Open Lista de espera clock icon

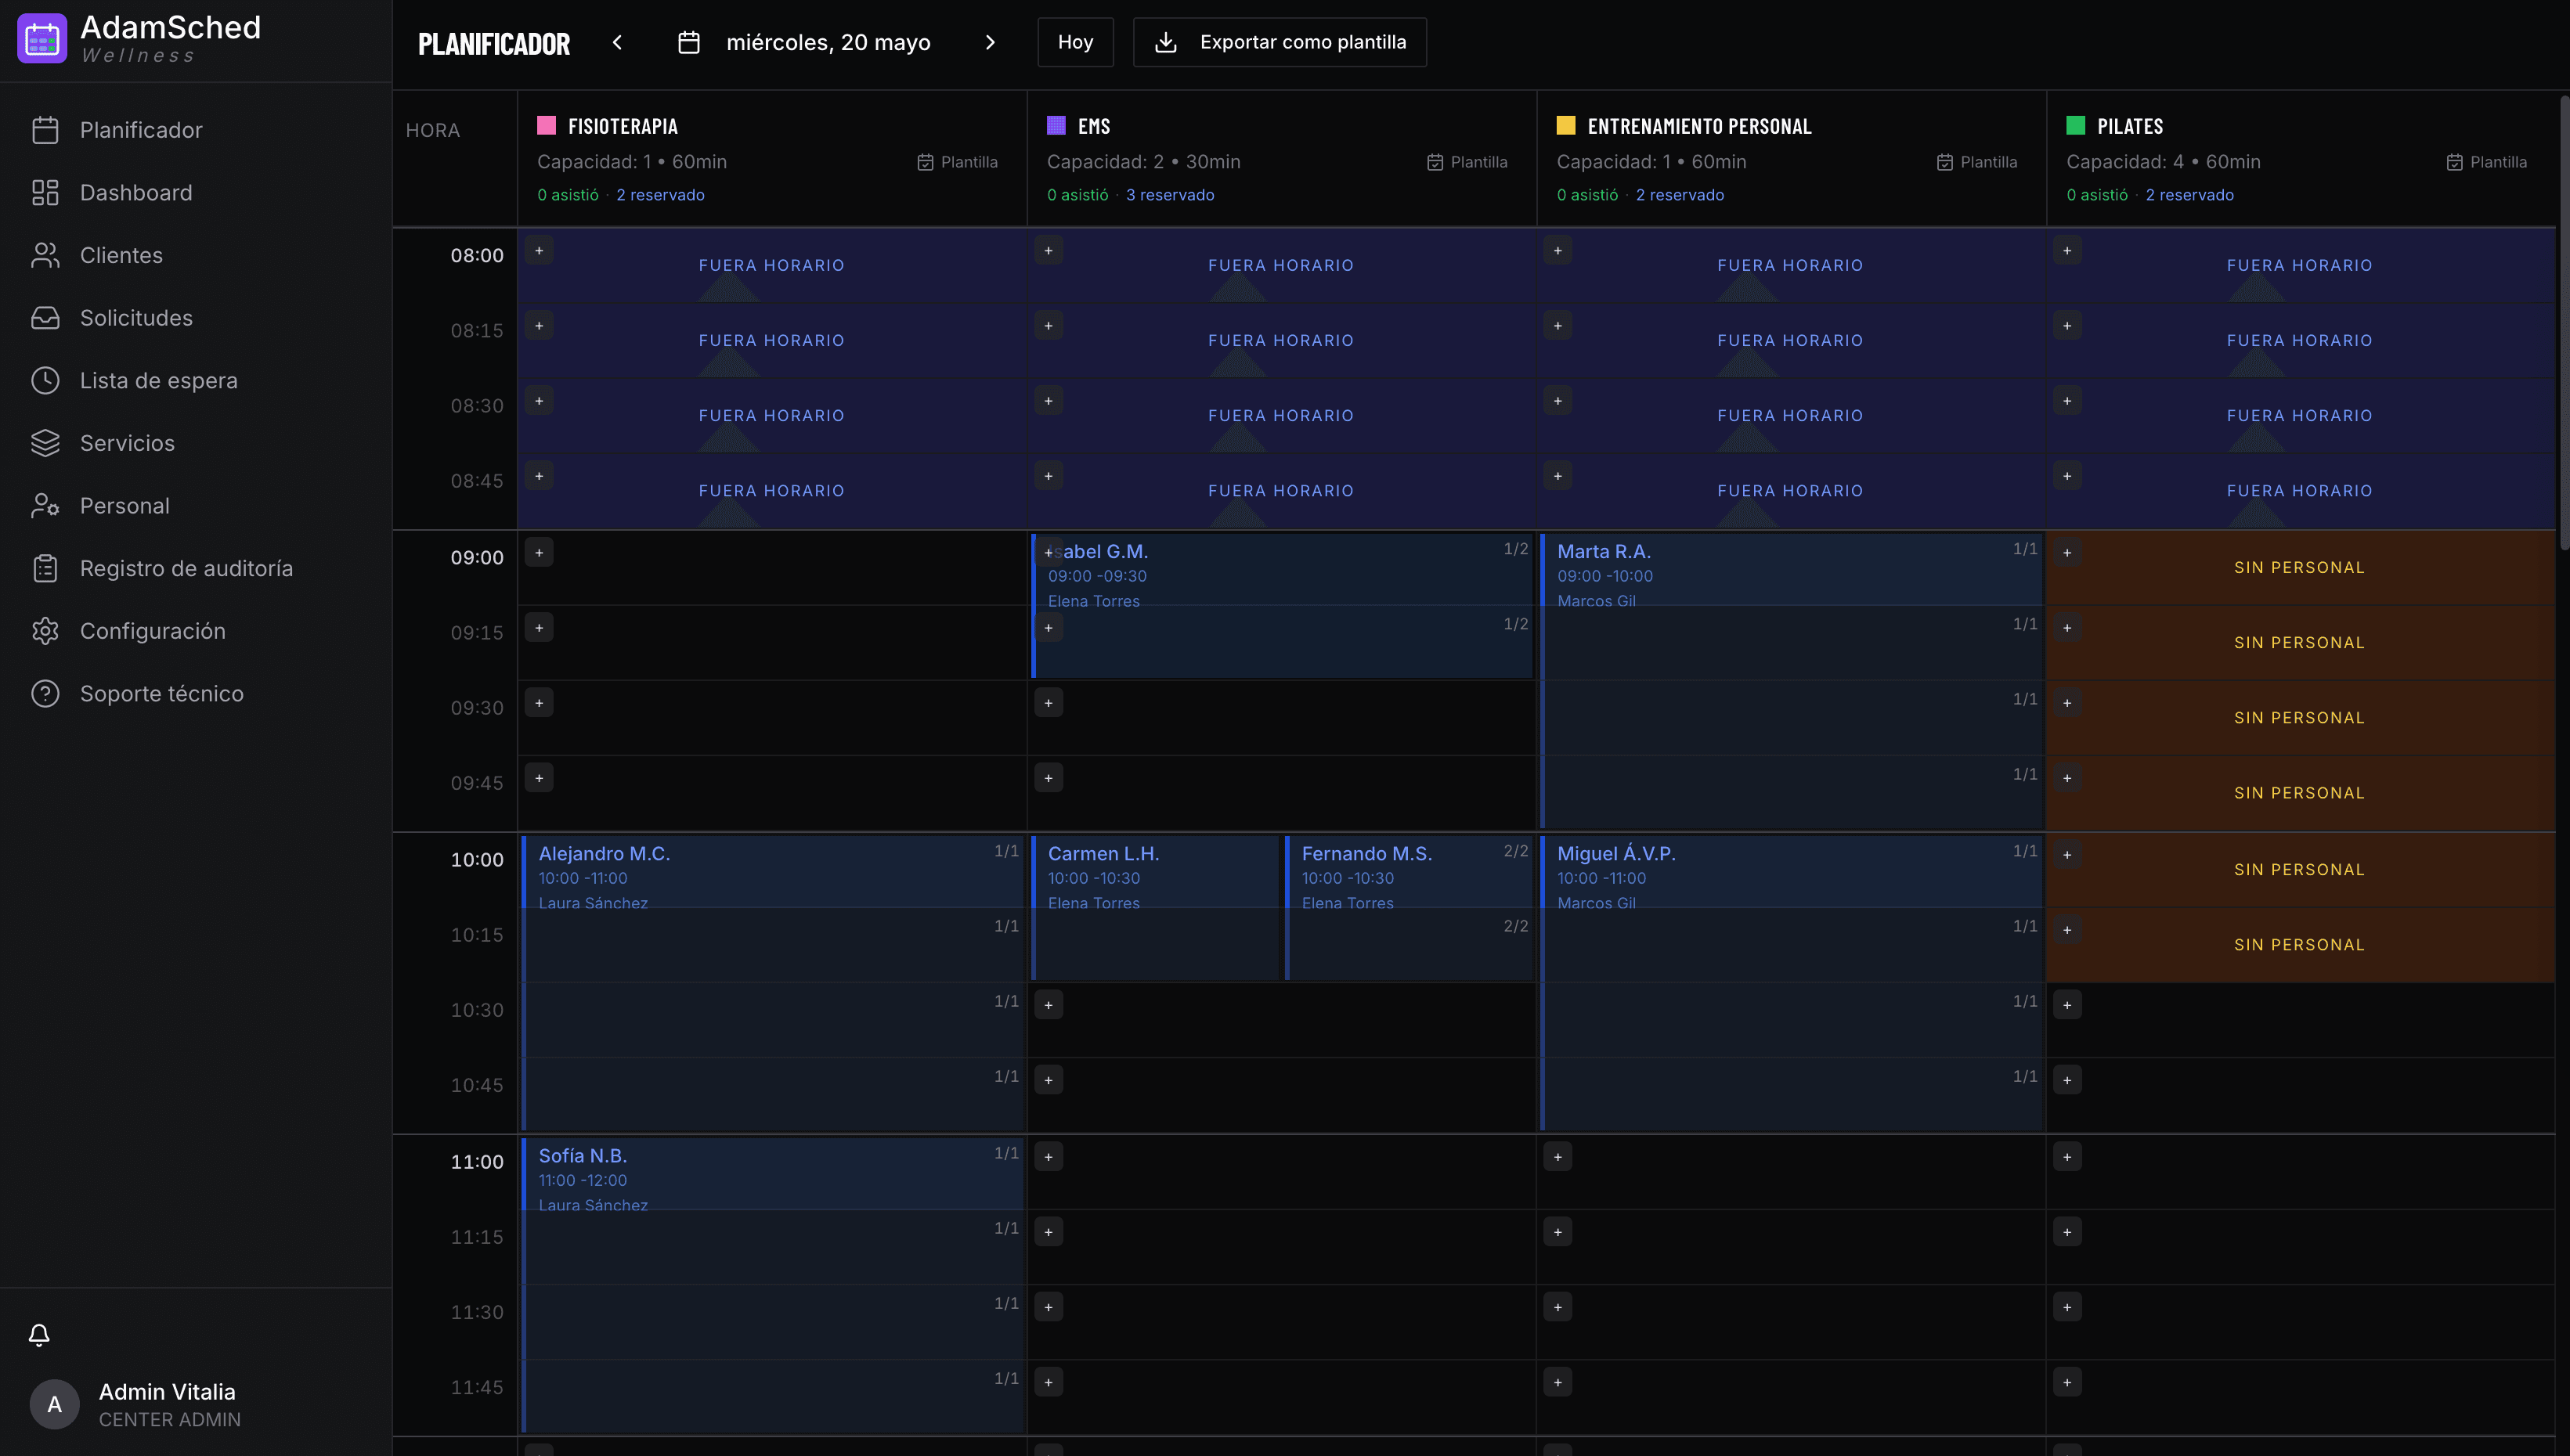pos(45,381)
